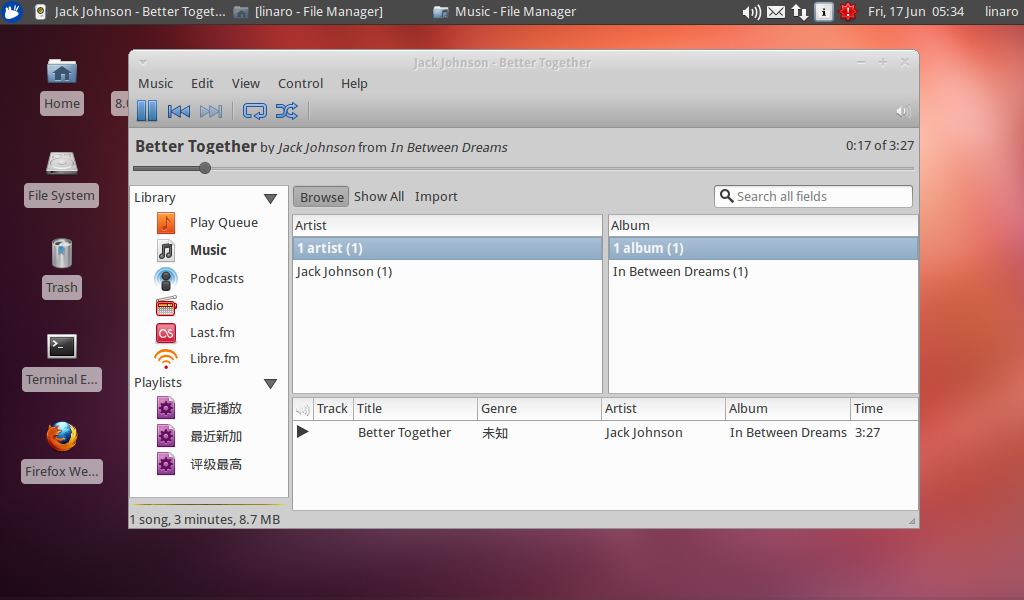Image resolution: width=1024 pixels, height=600 pixels.
Task: Open the Trash desktop icon
Action: pos(62,253)
